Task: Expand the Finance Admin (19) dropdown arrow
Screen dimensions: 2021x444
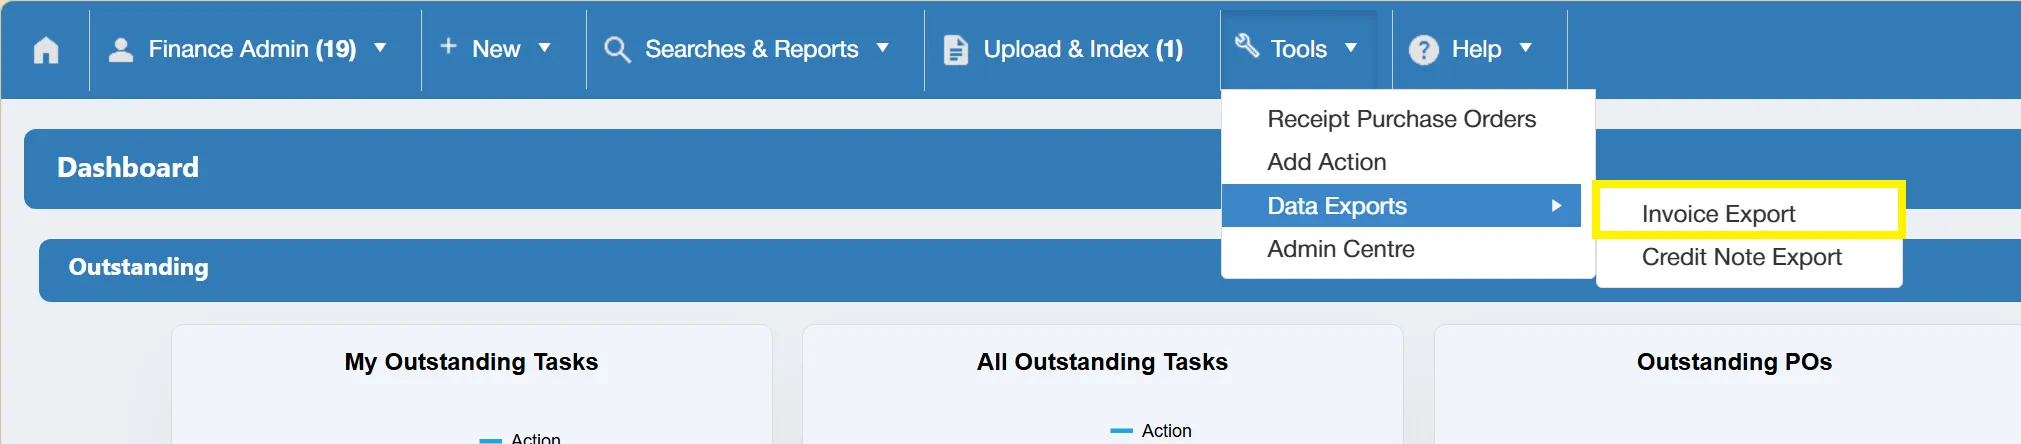Action: (380, 48)
